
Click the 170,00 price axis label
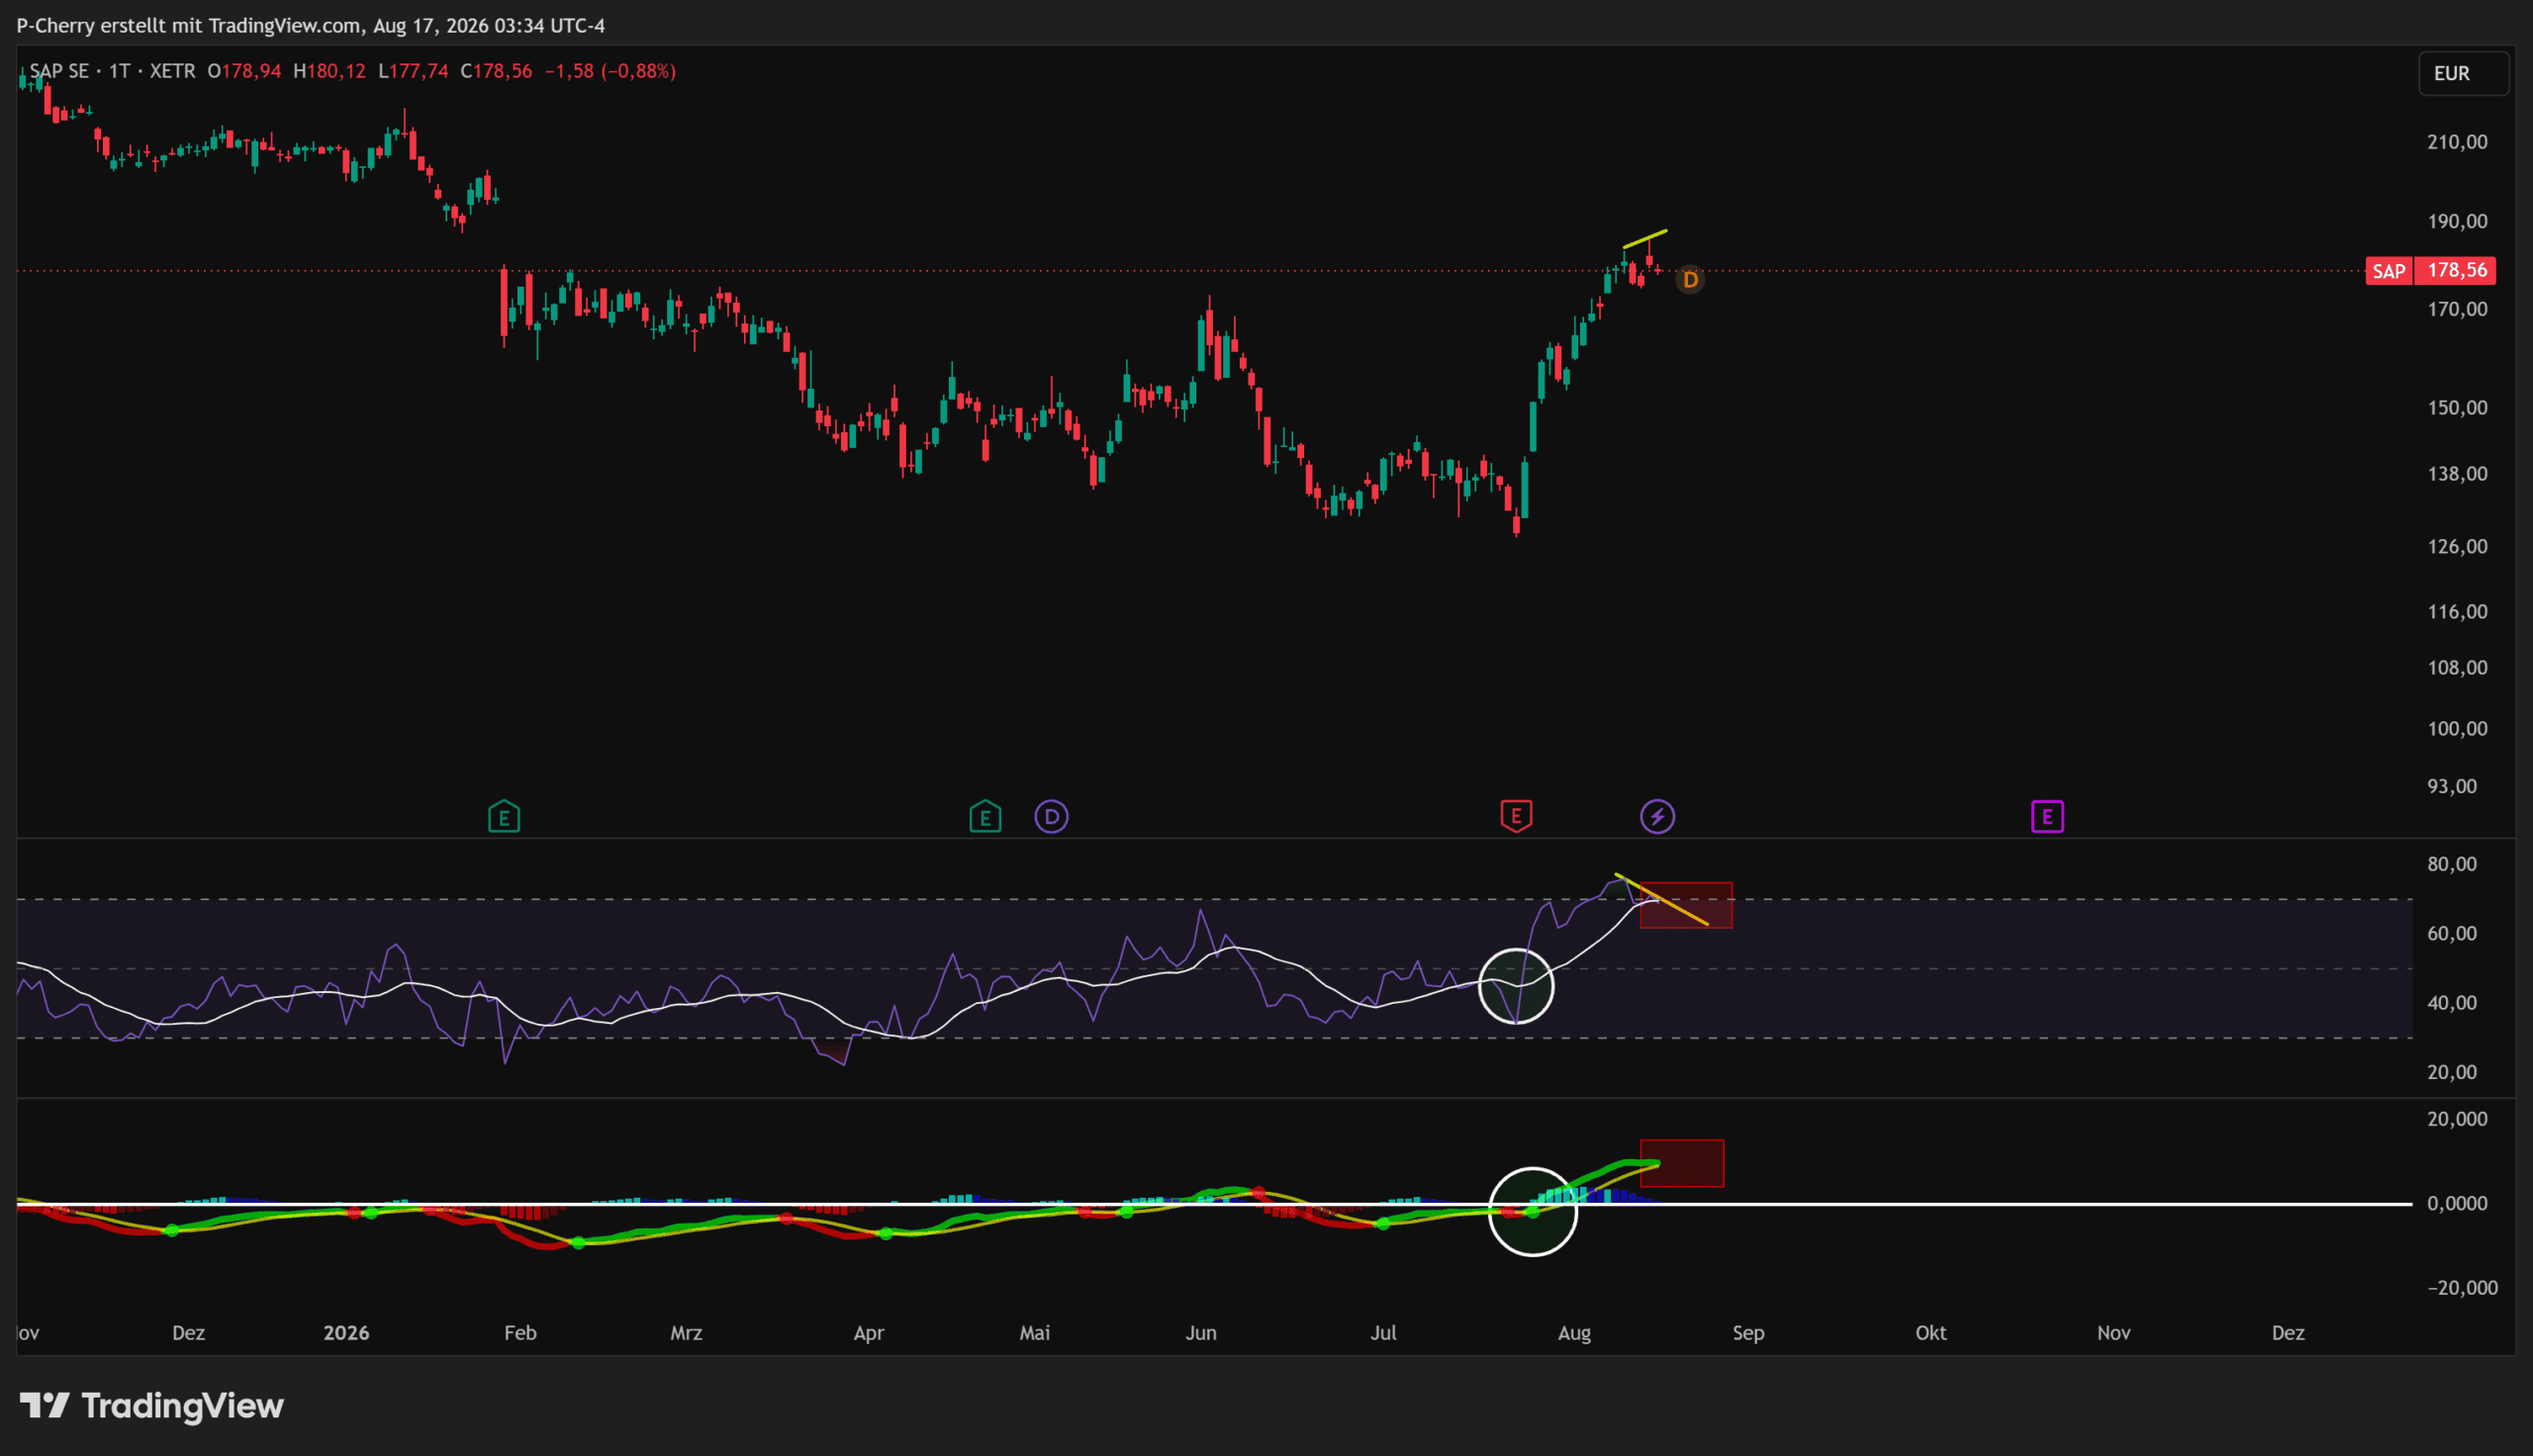(x=2457, y=309)
